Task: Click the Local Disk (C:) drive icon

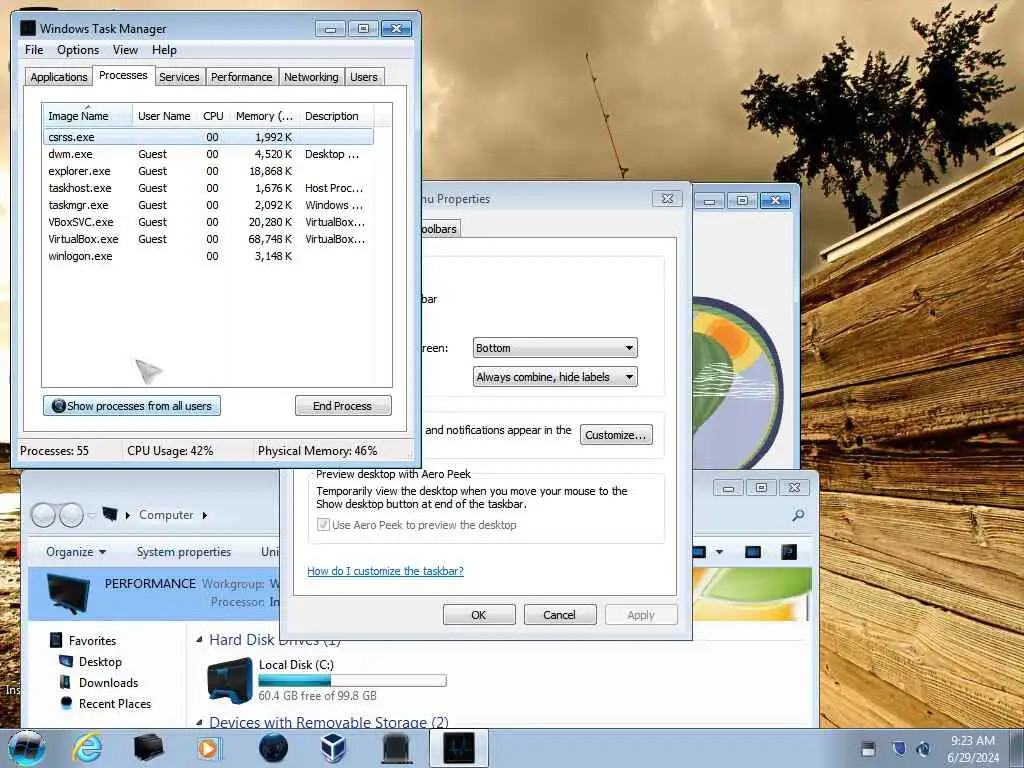Action: click(x=229, y=681)
